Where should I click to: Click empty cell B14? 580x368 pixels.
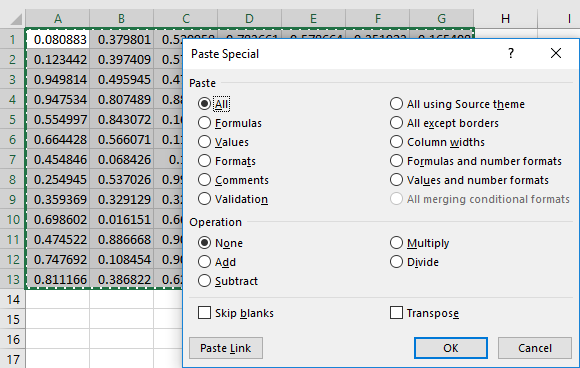pos(122,299)
